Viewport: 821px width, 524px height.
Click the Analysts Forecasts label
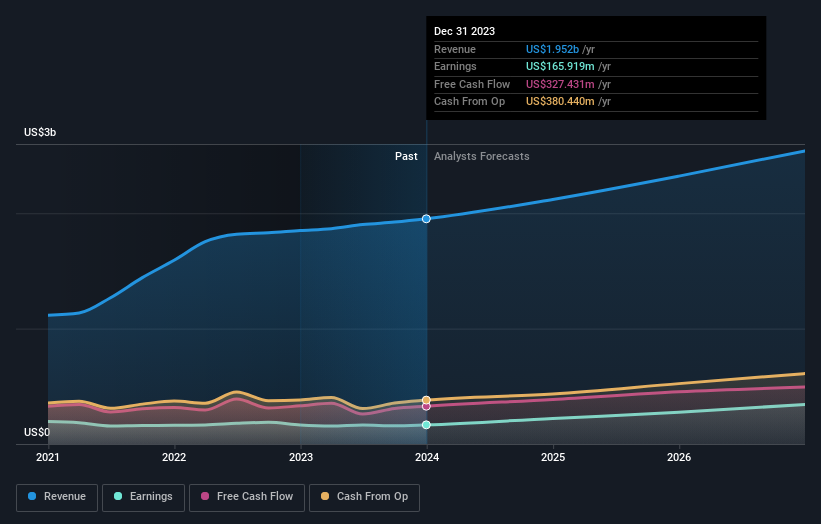click(482, 157)
